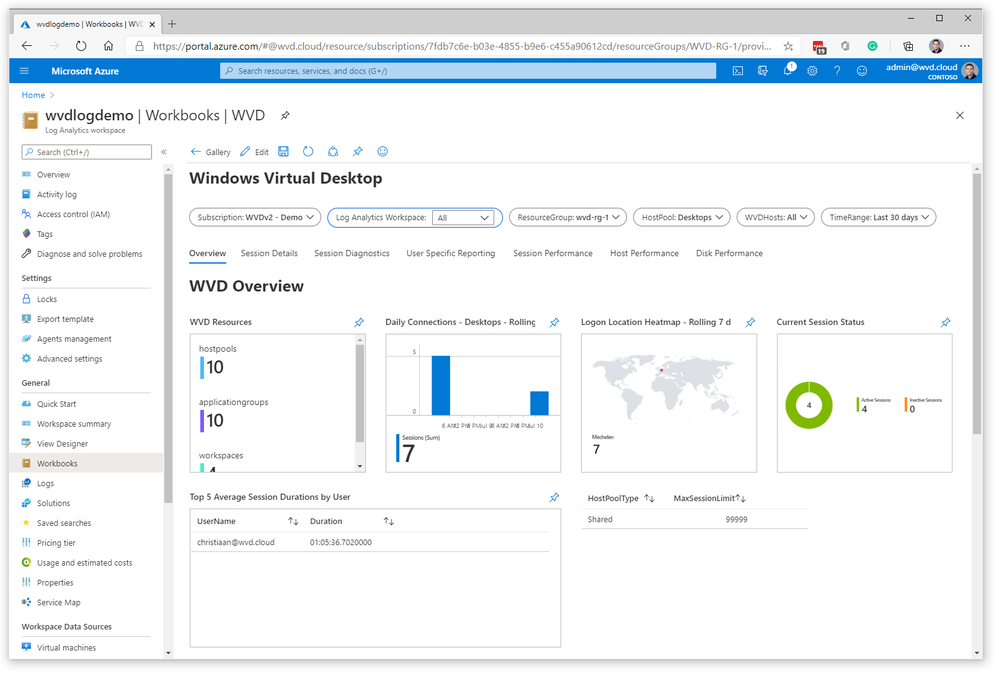Open the View Designer menu item
Image resolution: width=999 pixels, height=676 pixels.
coord(62,444)
